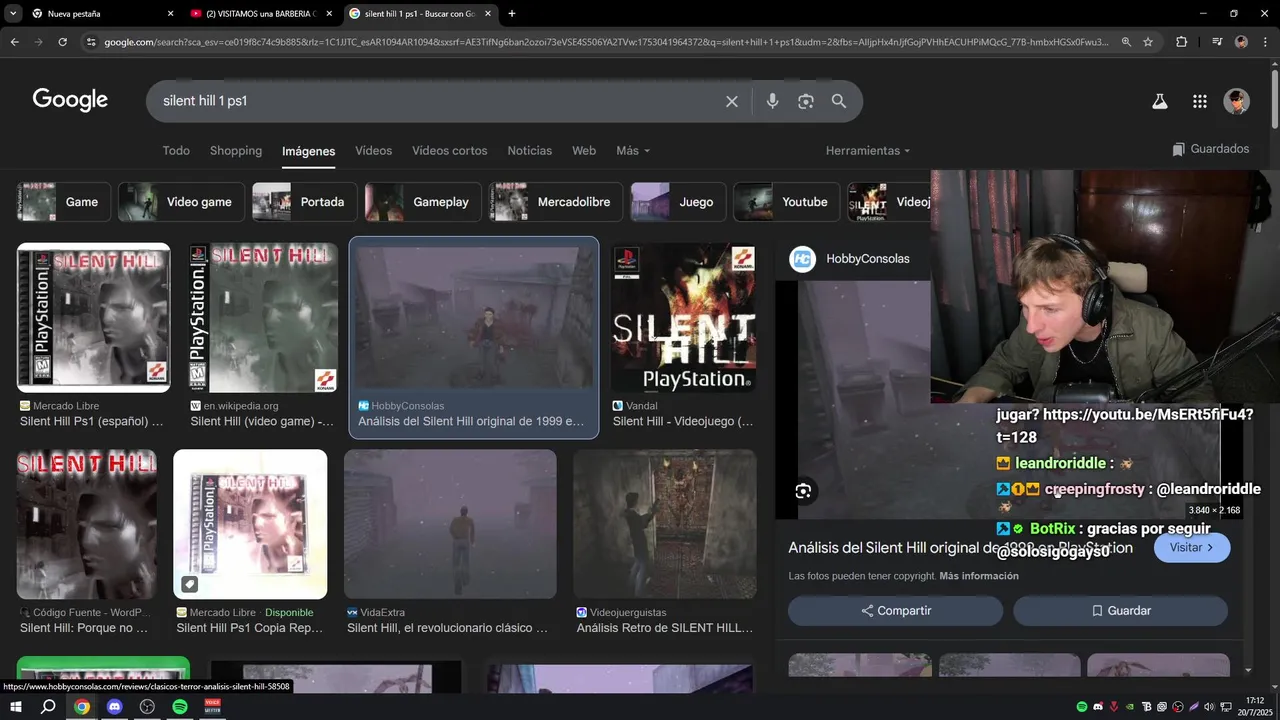Open the Google account profile picture

click(1237, 101)
